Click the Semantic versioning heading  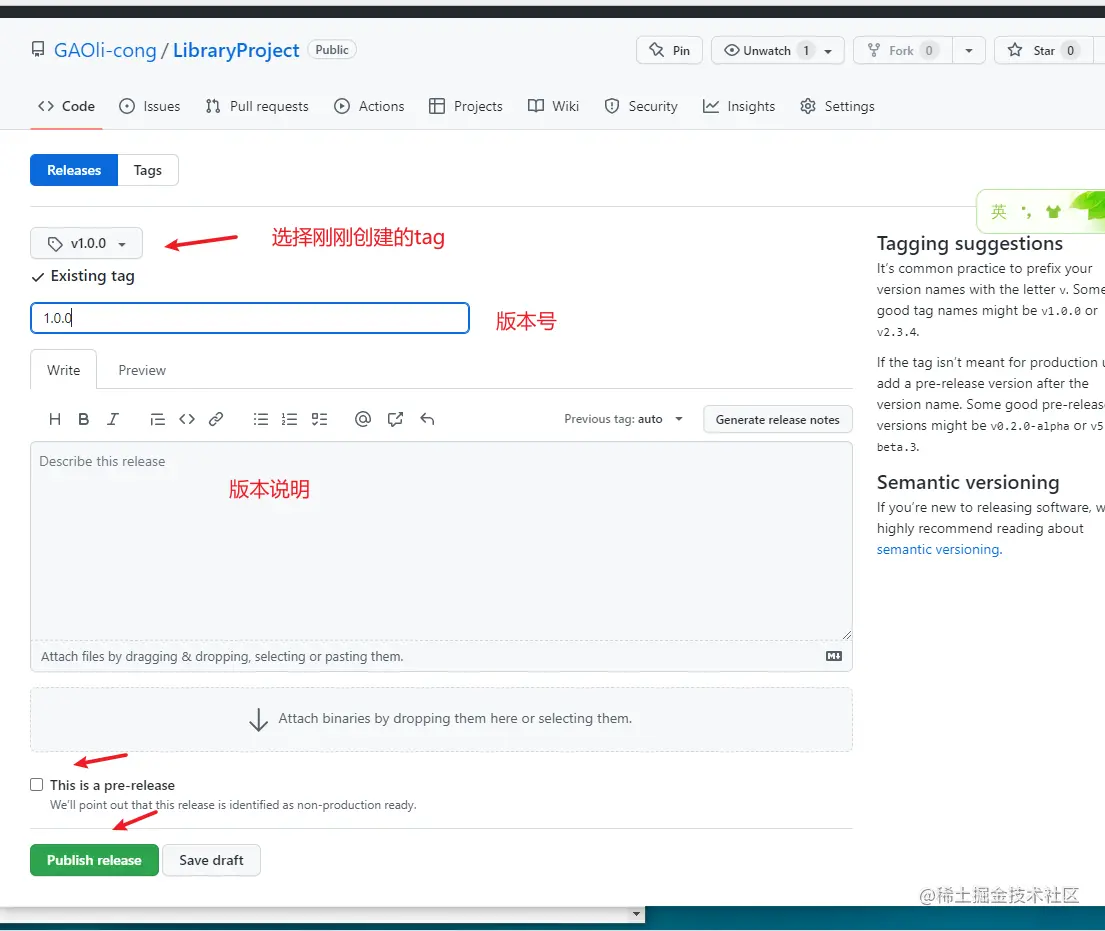point(968,482)
